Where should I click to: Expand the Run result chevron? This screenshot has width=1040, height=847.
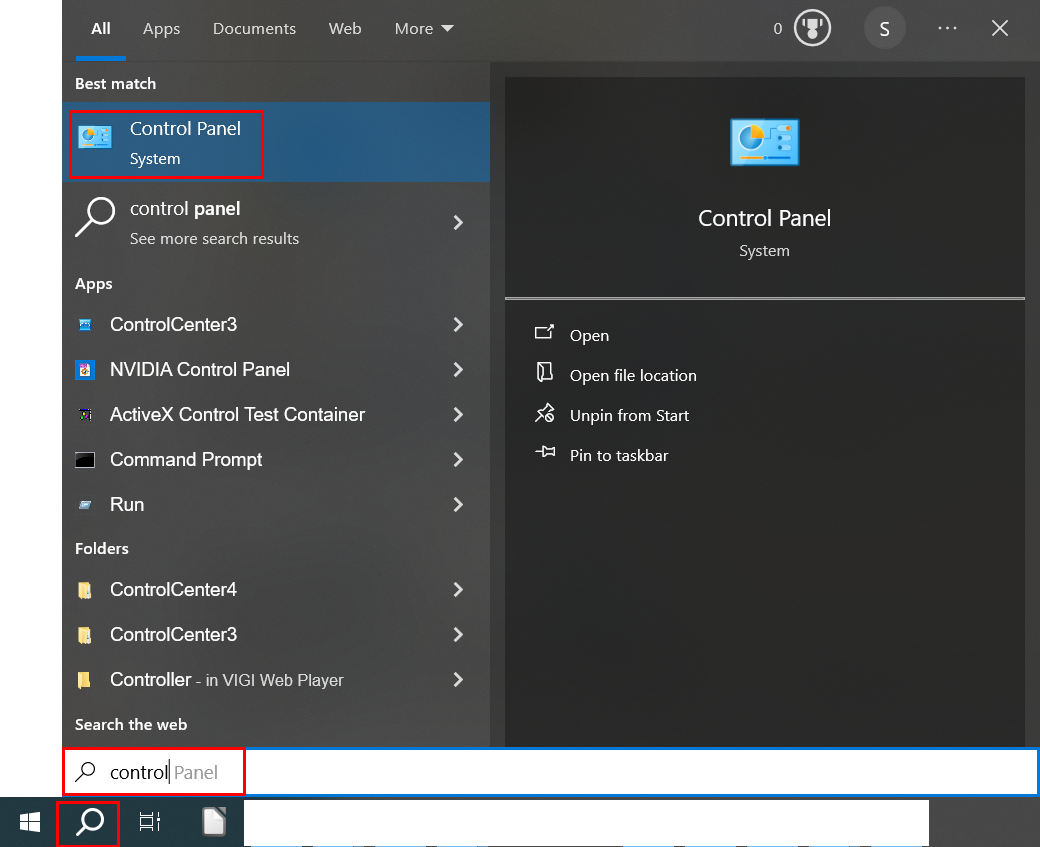458,505
